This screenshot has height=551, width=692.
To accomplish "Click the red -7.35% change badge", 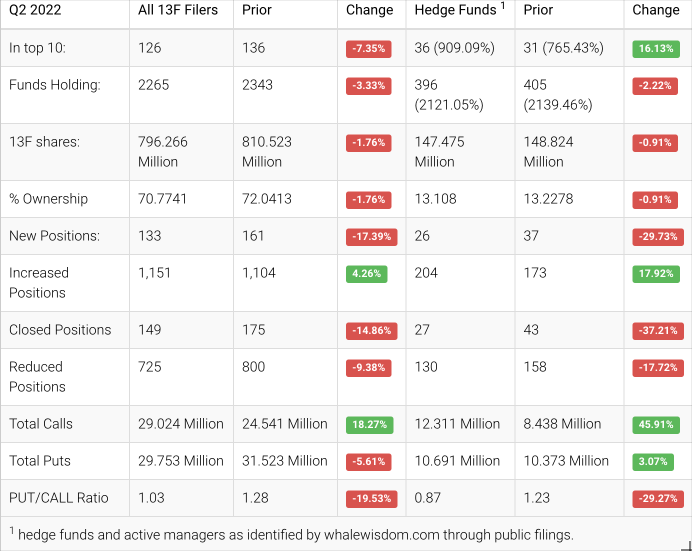I will coord(370,48).
